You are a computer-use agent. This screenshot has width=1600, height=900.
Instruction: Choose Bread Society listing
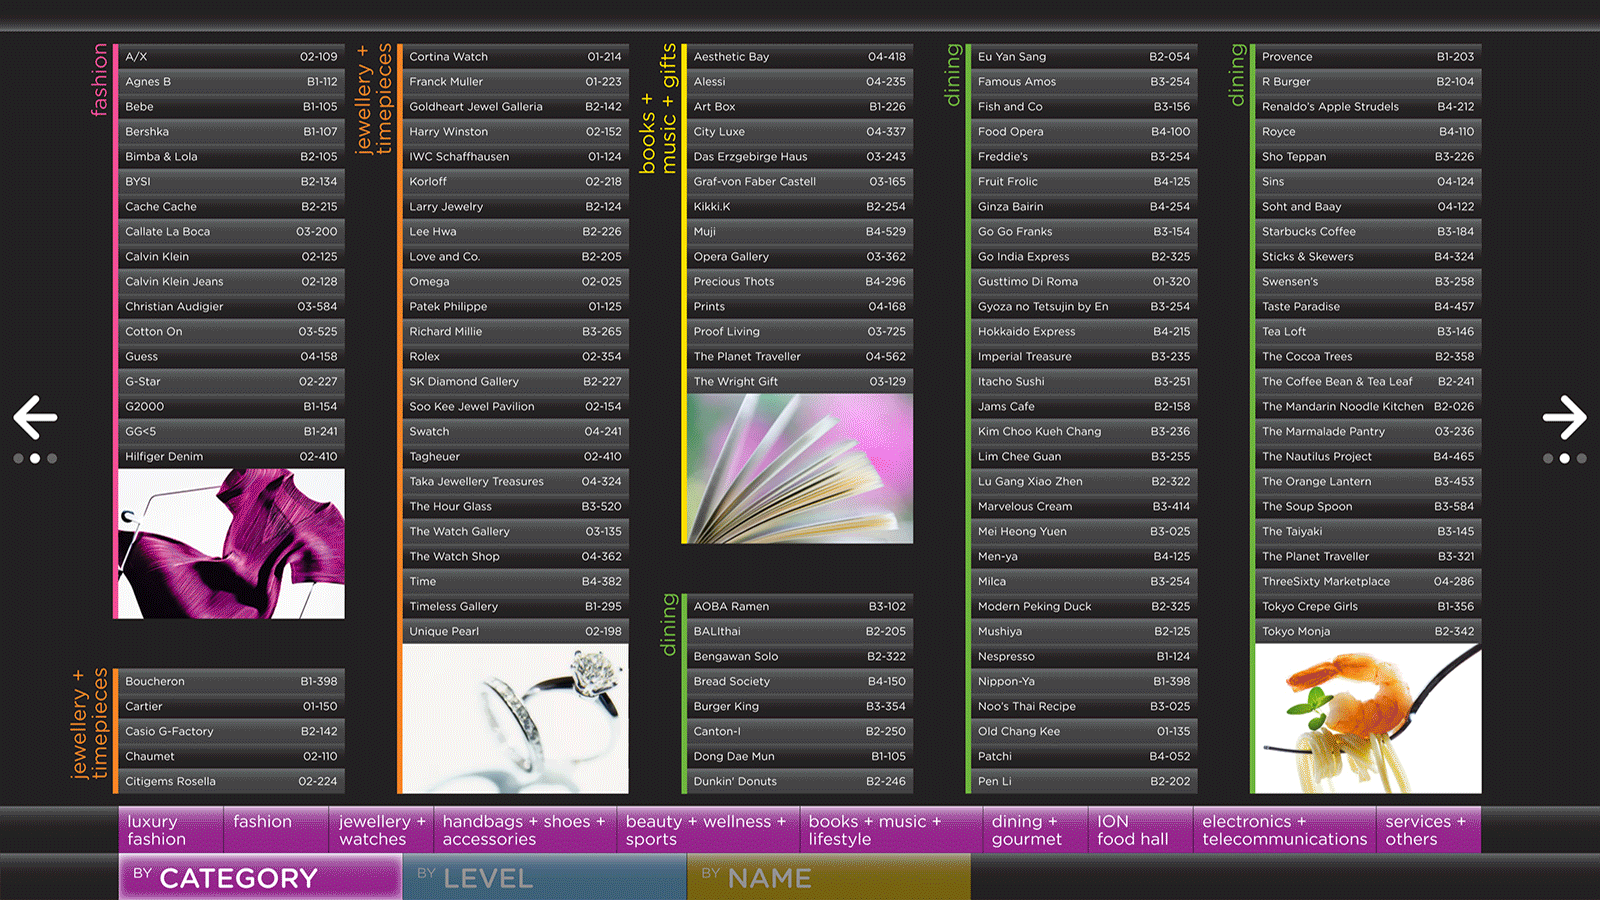click(x=799, y=682)
